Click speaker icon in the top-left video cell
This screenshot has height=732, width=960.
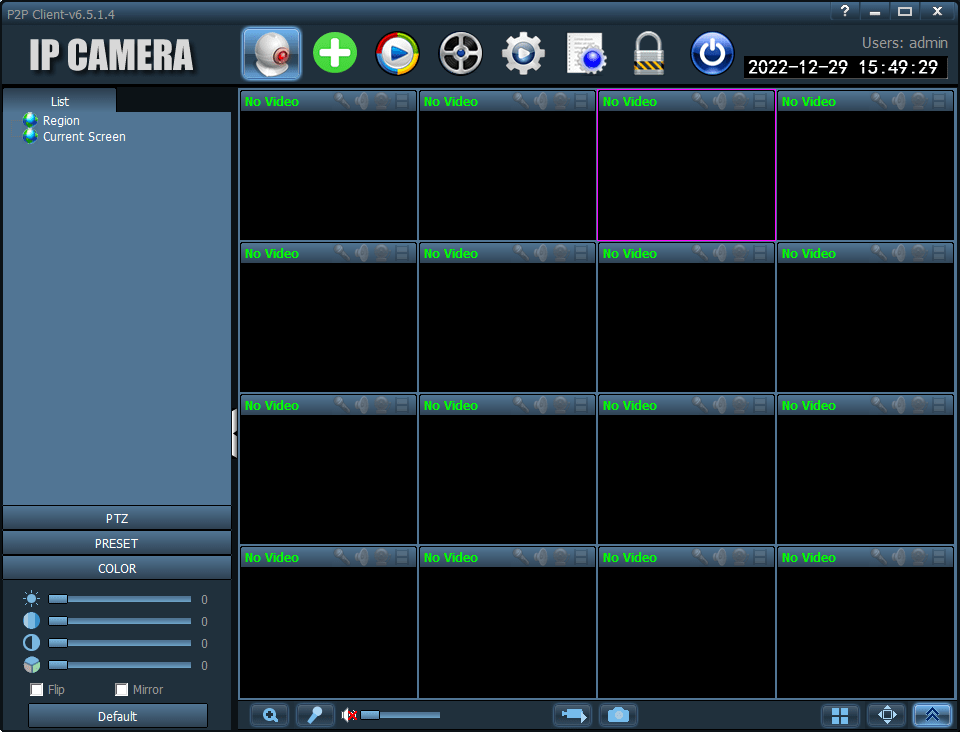pyautogui.click(x=362, y=101)
